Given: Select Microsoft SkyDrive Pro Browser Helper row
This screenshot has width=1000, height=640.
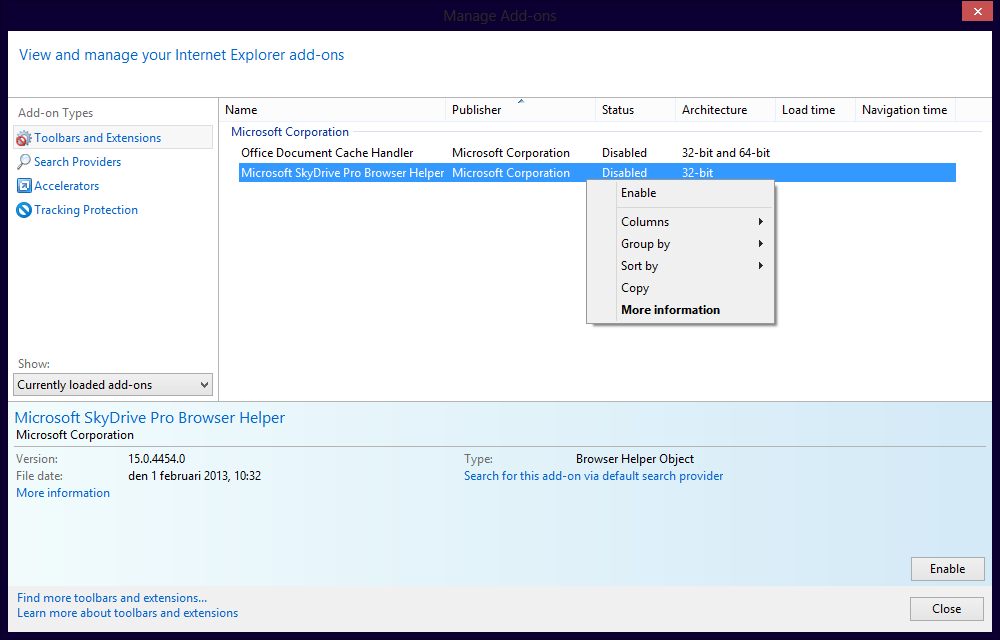Looking at the screenshot, I should pos(597,173).
